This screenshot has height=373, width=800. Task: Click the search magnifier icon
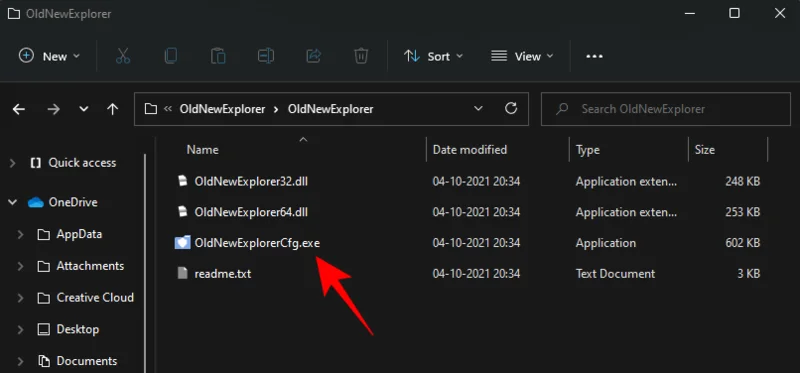point(562,109)
